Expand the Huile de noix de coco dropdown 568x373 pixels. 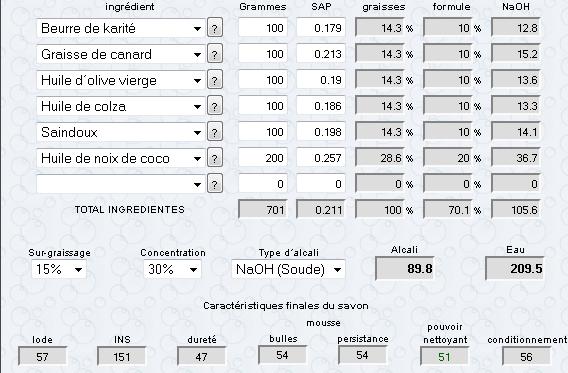pyautogui.click(x=121, y=158)
